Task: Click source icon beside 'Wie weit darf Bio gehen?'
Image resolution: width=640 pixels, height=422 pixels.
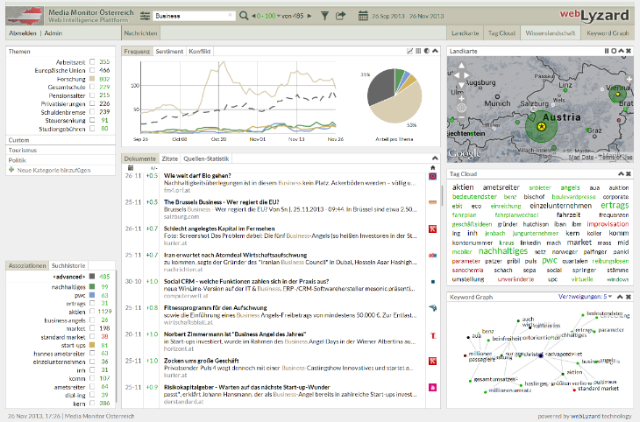Action: tap(433, 176)
